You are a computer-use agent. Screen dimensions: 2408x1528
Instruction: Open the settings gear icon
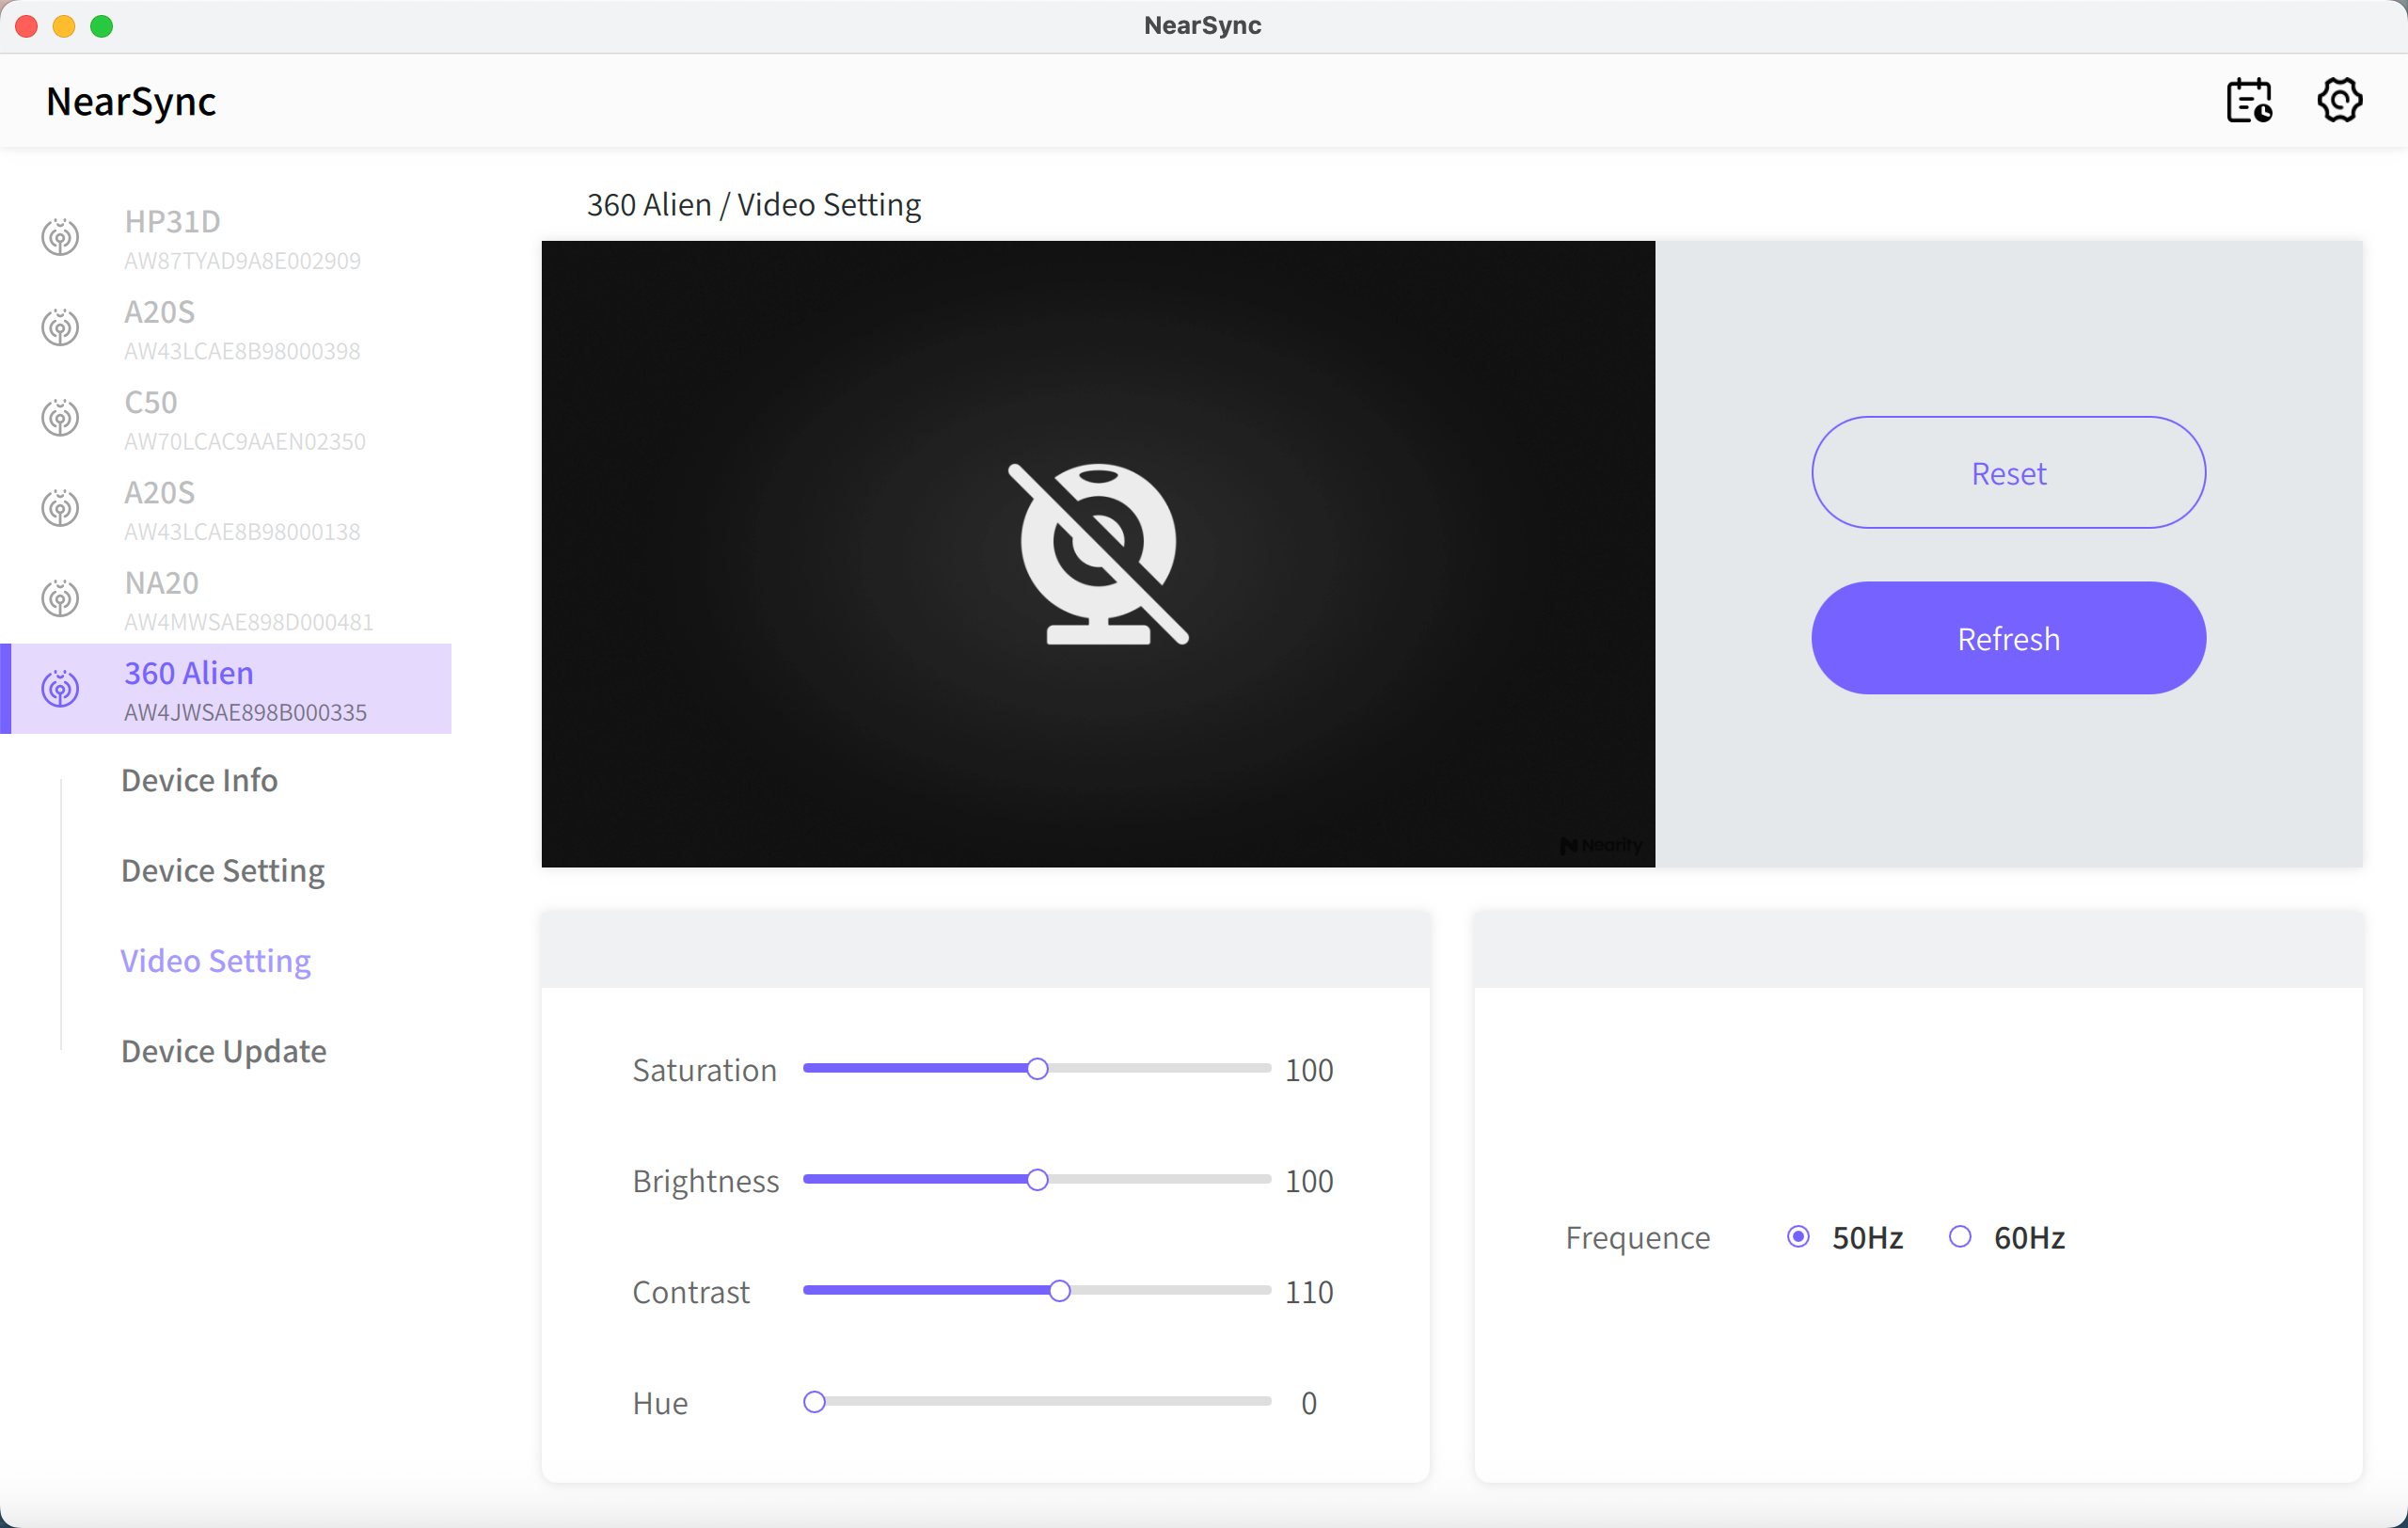pyautogui.click(x=2339, y=100)
